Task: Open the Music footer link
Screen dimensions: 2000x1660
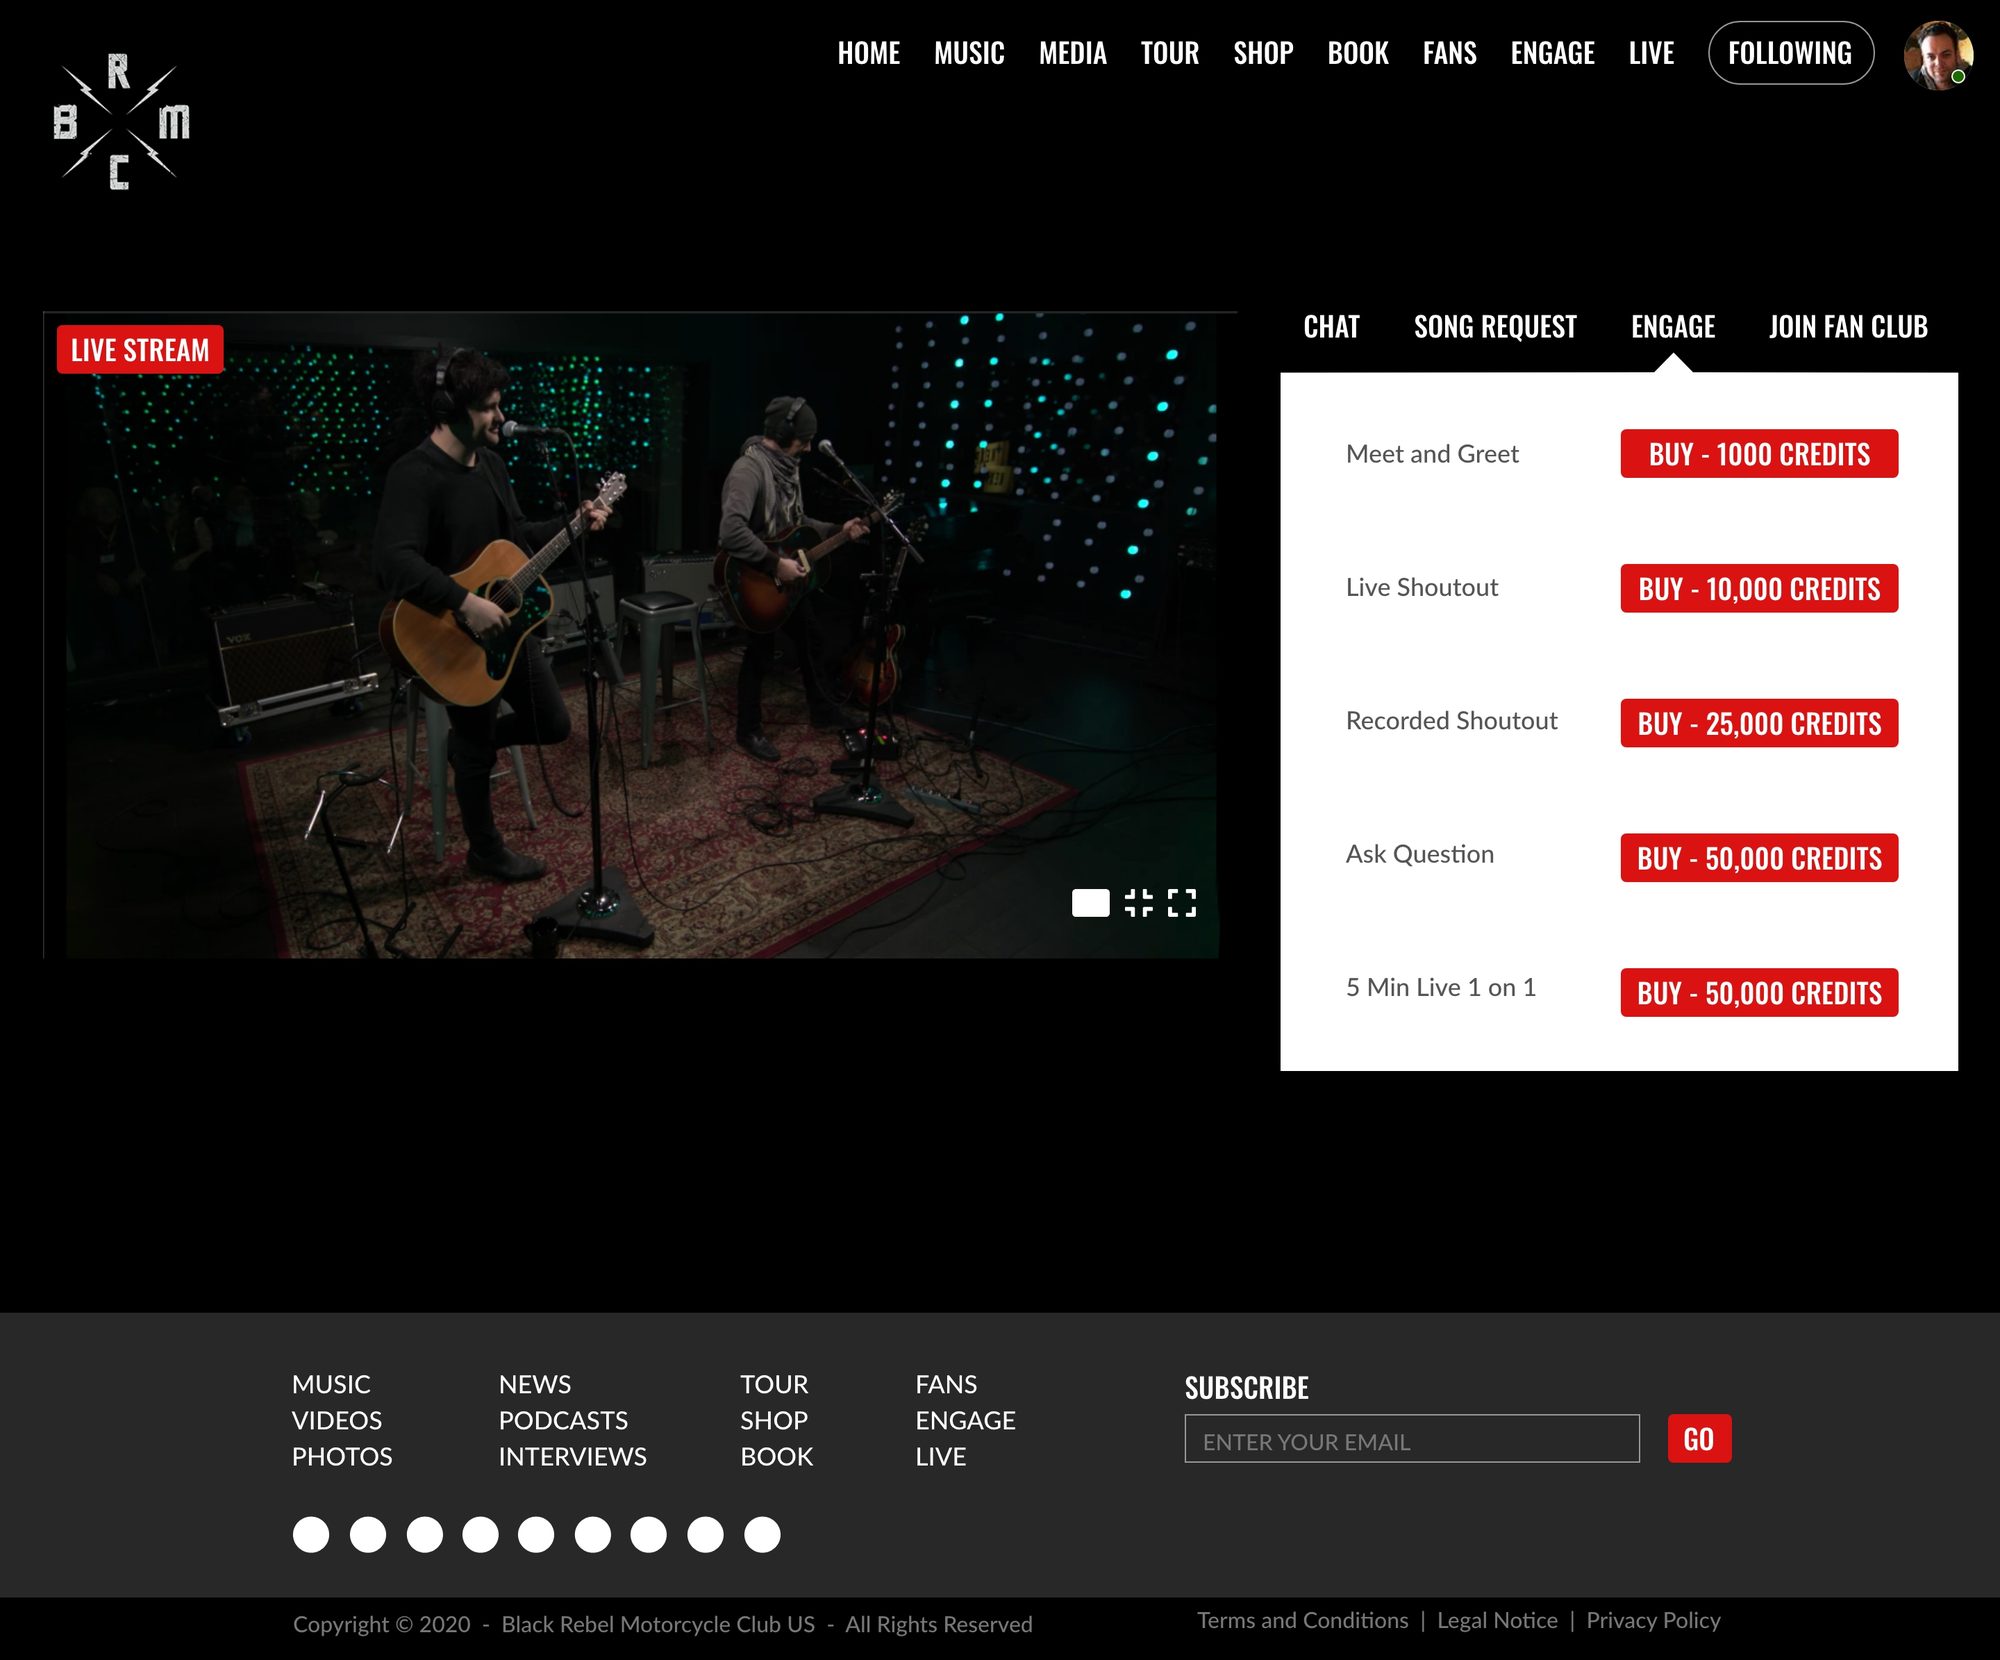Action: point(331,1385)
